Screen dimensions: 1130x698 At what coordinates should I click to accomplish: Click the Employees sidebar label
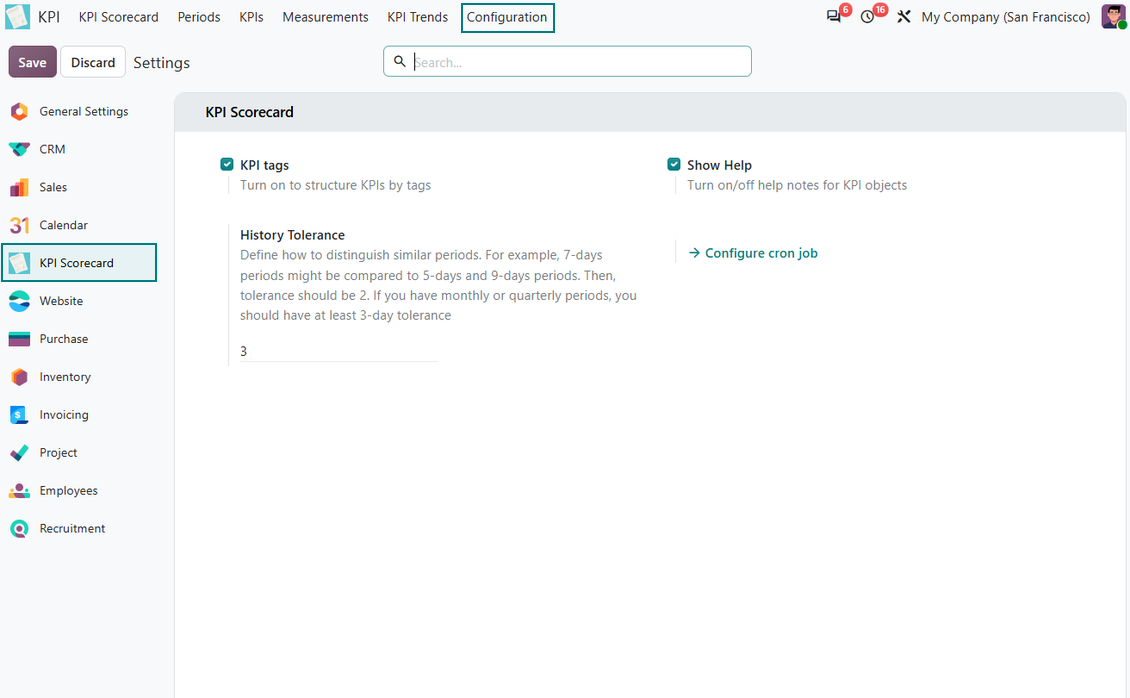[68, 491]
